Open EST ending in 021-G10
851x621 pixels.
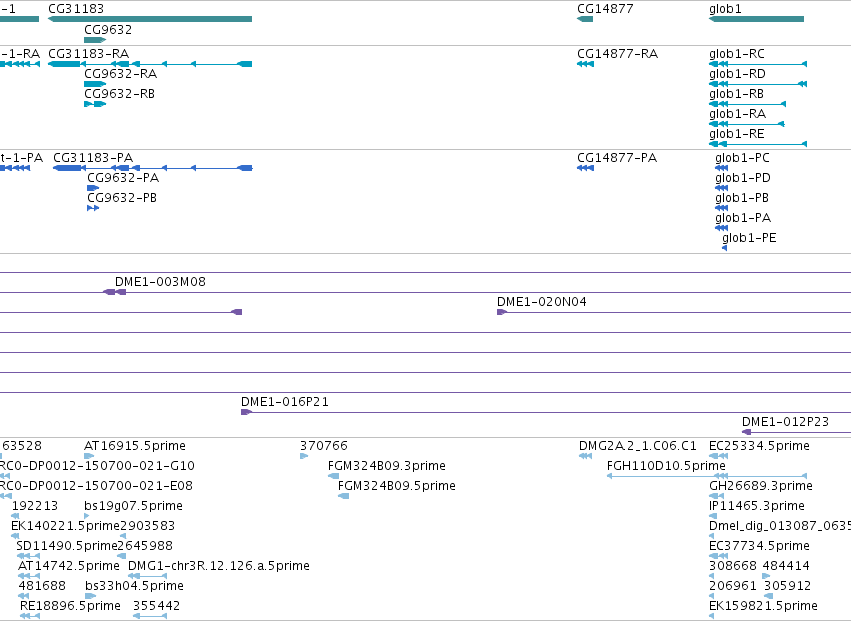click(x=97, y=466)
